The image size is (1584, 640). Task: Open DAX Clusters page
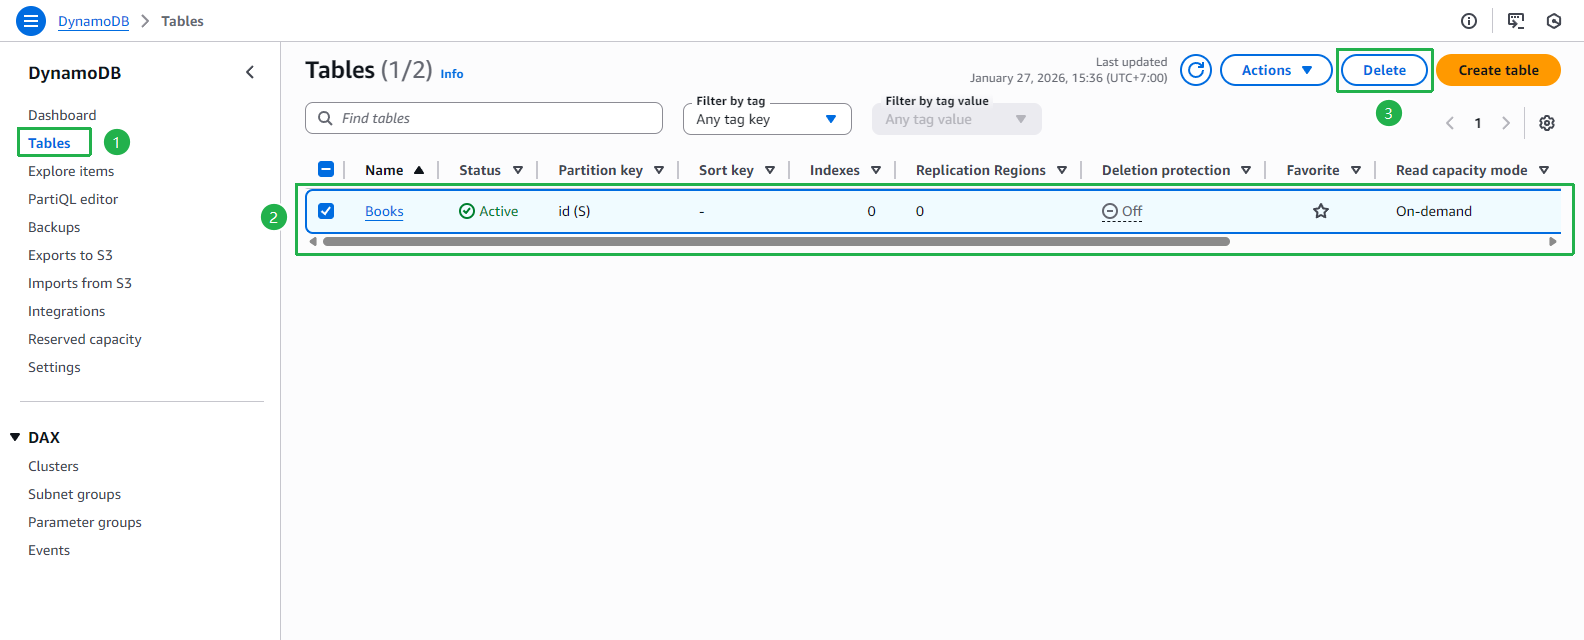(53, 466)
